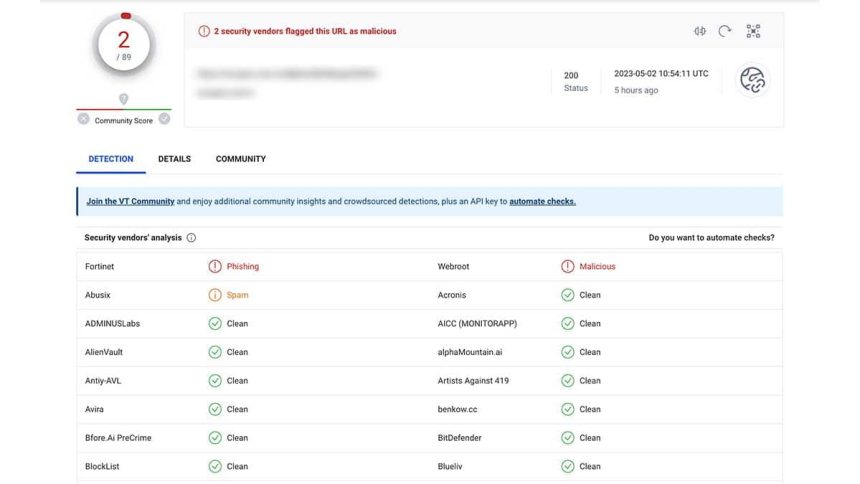
Task: Click the AICC (MONITORAPP) clean checkmark icon
Action: pos(568,323)
